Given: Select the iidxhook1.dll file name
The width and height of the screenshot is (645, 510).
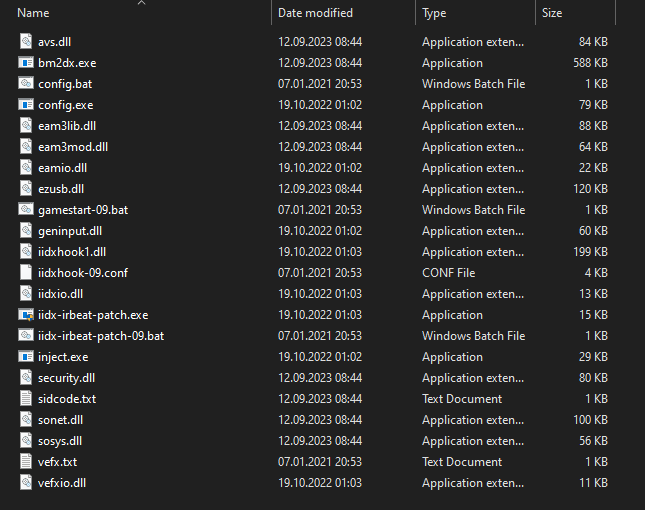Looking at the screenshot, I should 72,252.
